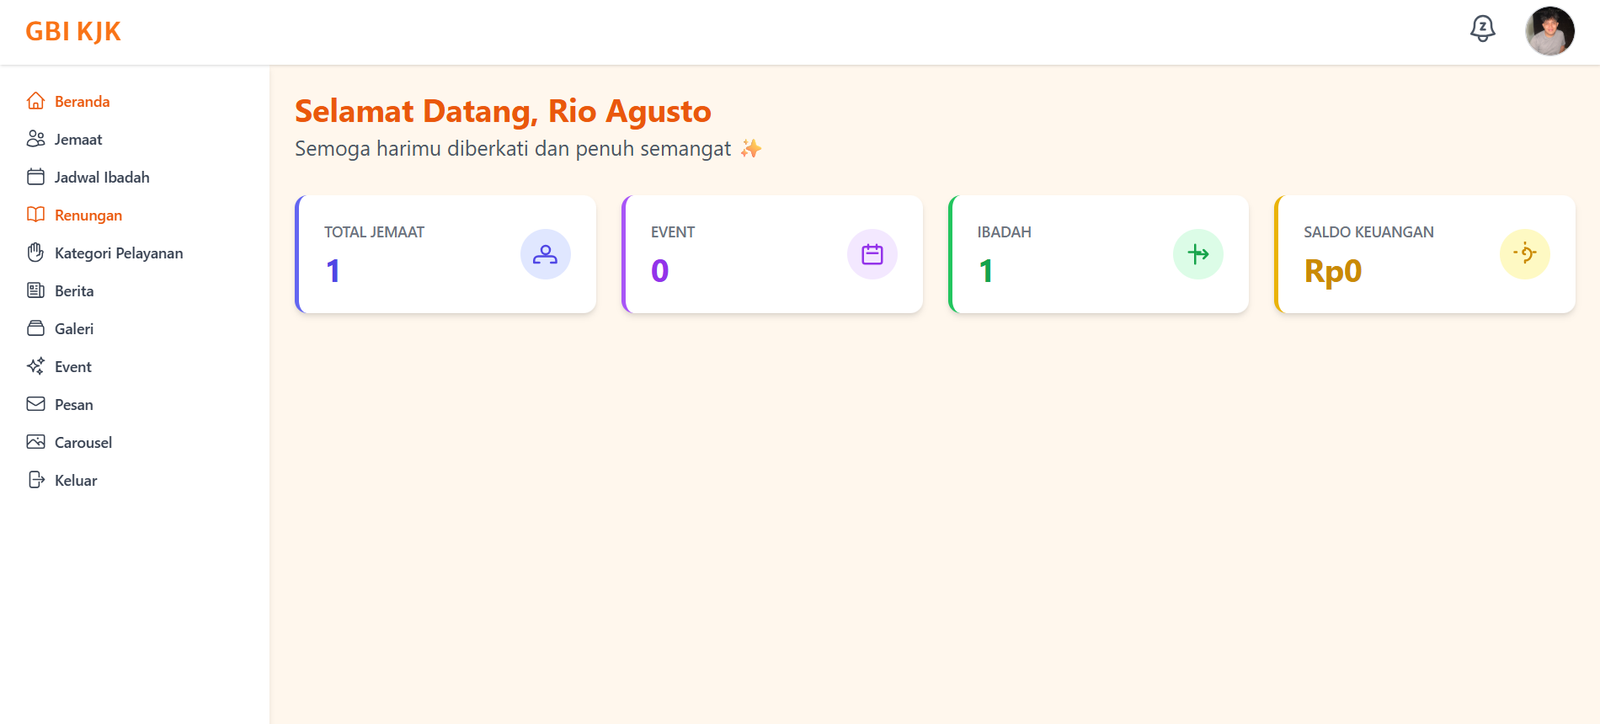Click the Kategori Pelayanan hand icon
The height and width of the screenshot is (724, 1600).
pos(36,253)
